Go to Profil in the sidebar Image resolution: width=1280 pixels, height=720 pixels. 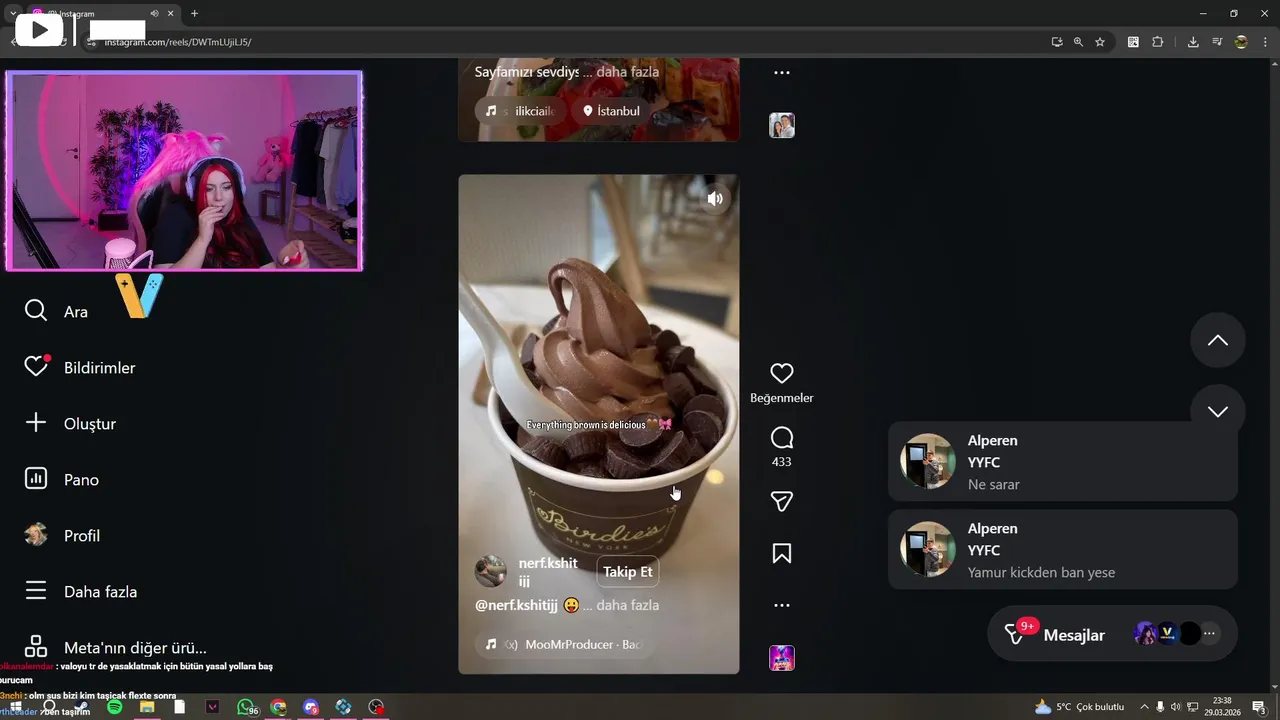pos(62,535)
